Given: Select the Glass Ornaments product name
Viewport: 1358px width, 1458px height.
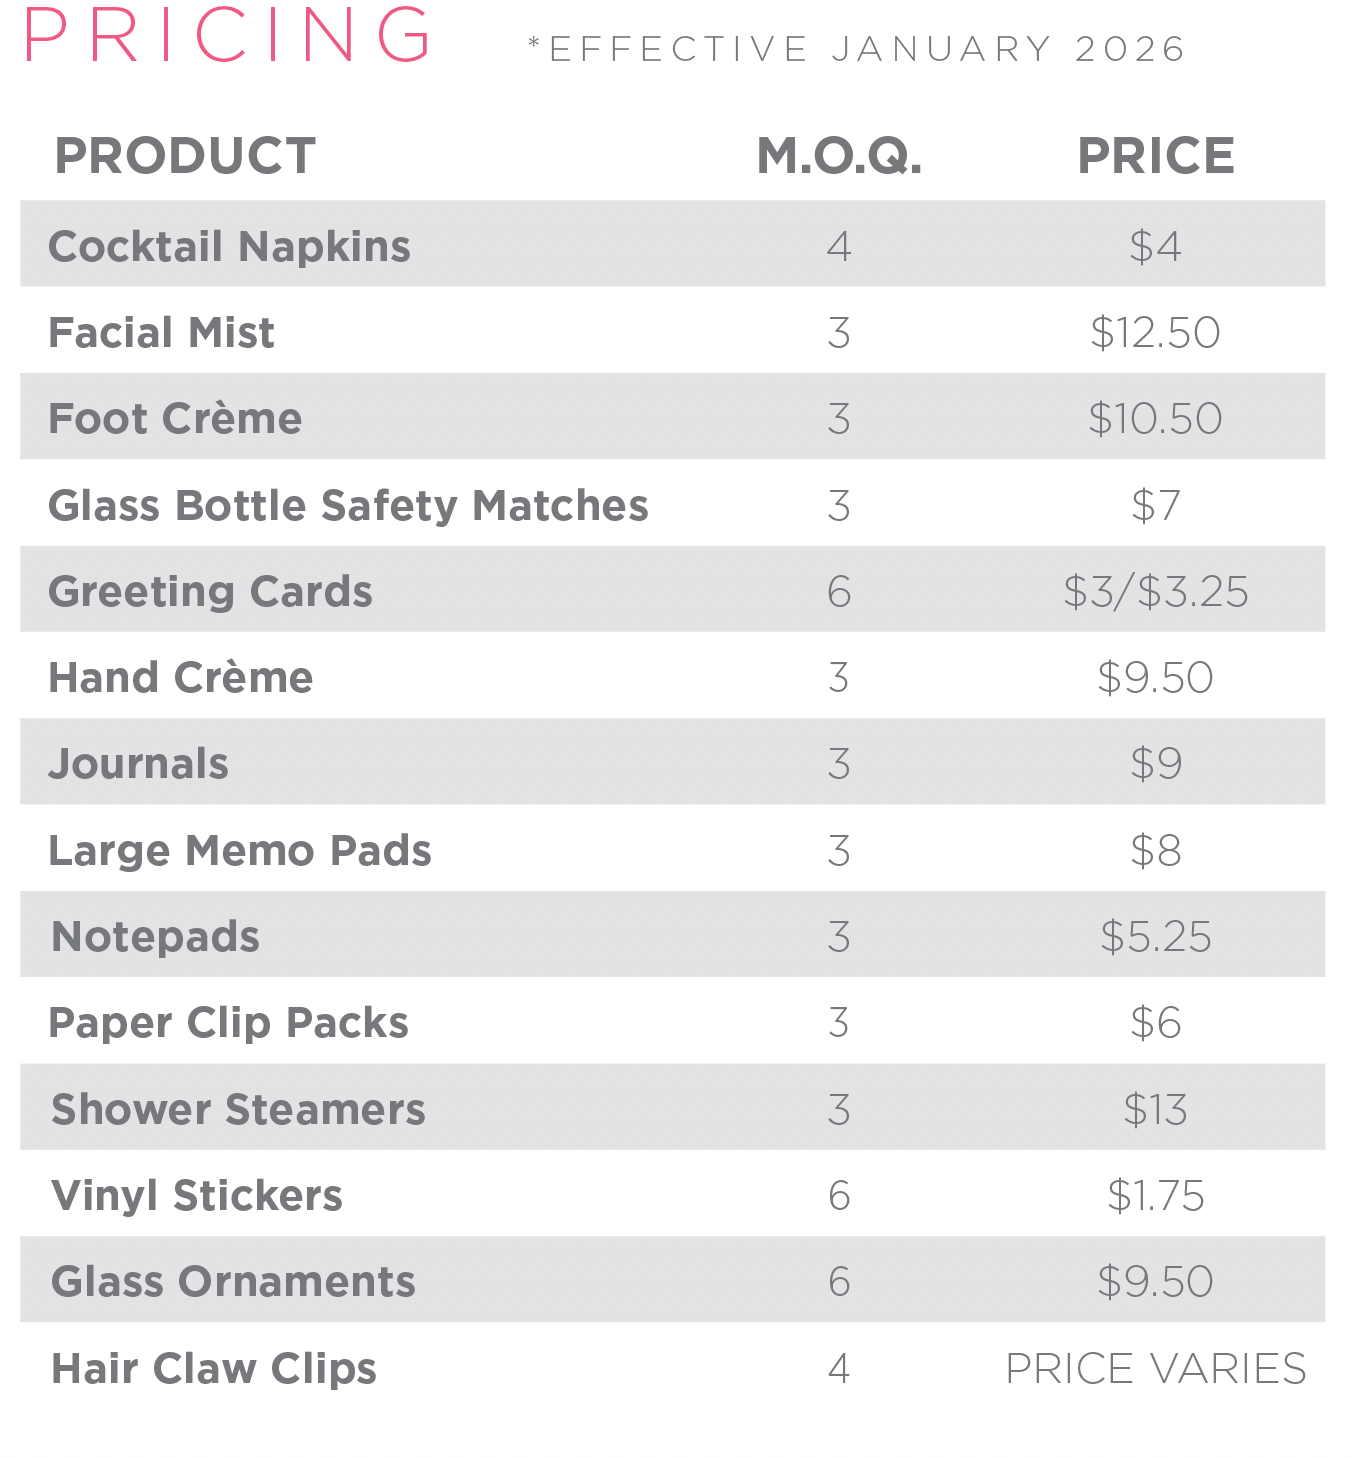Looking at the screenshot, I should 233,1282.
